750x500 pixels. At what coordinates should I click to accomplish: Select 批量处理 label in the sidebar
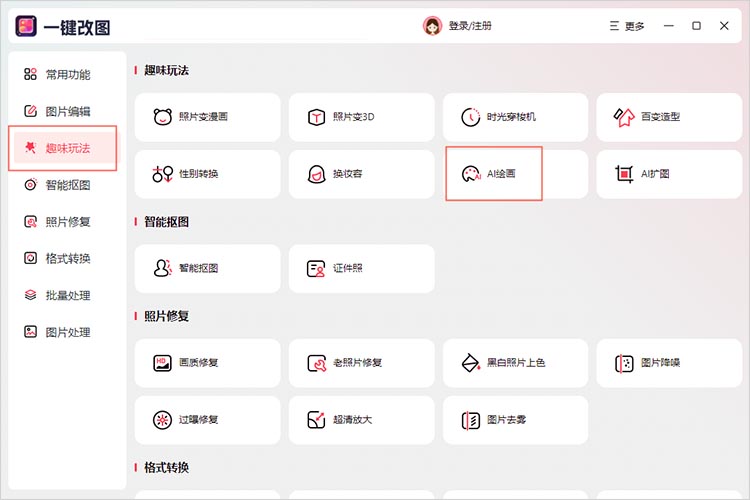[67, 295]
